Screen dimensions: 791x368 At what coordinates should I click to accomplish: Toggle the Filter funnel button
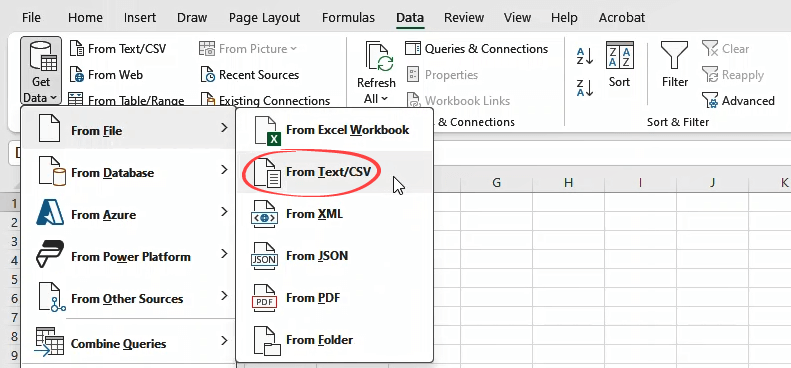(x=674, y=65)
